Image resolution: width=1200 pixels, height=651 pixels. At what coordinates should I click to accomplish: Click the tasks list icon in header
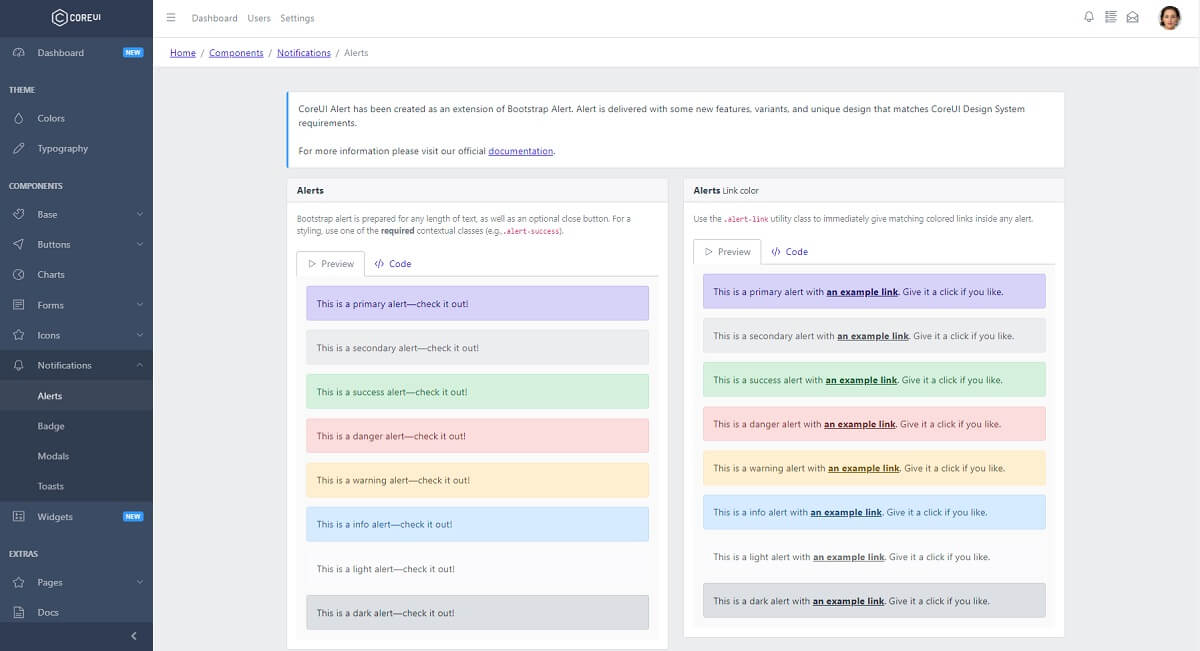1110,17
